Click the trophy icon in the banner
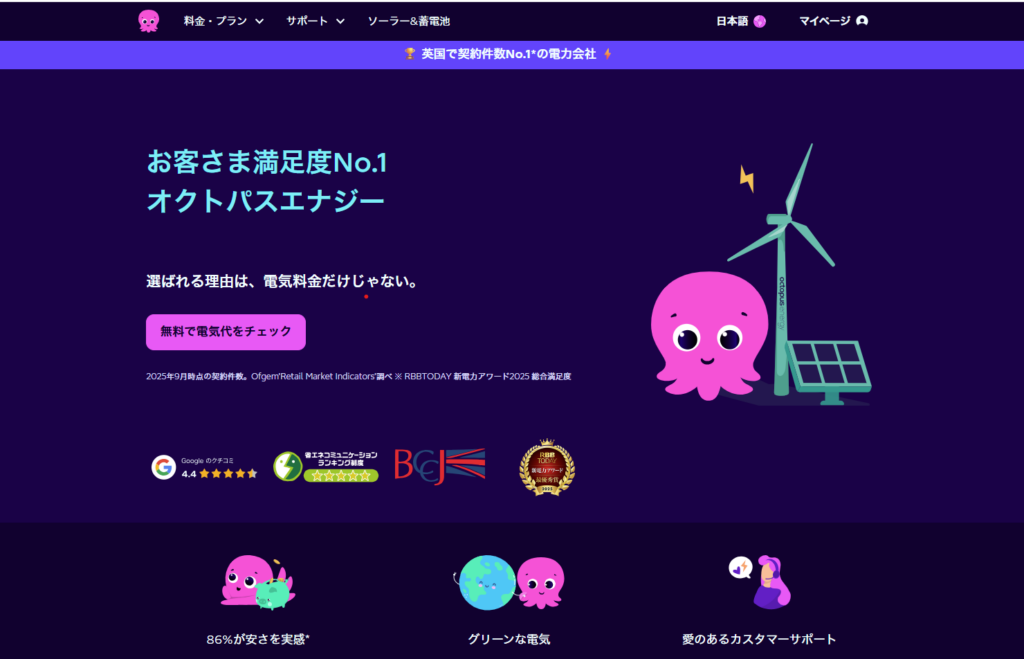 (x=409, y=54)
